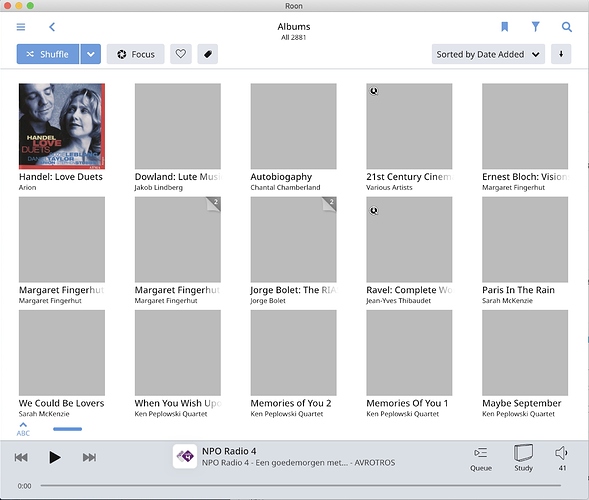Screen dimensions: 589x500
Task: Open the Autobiography album thumbnail
Action: (293, 126)
